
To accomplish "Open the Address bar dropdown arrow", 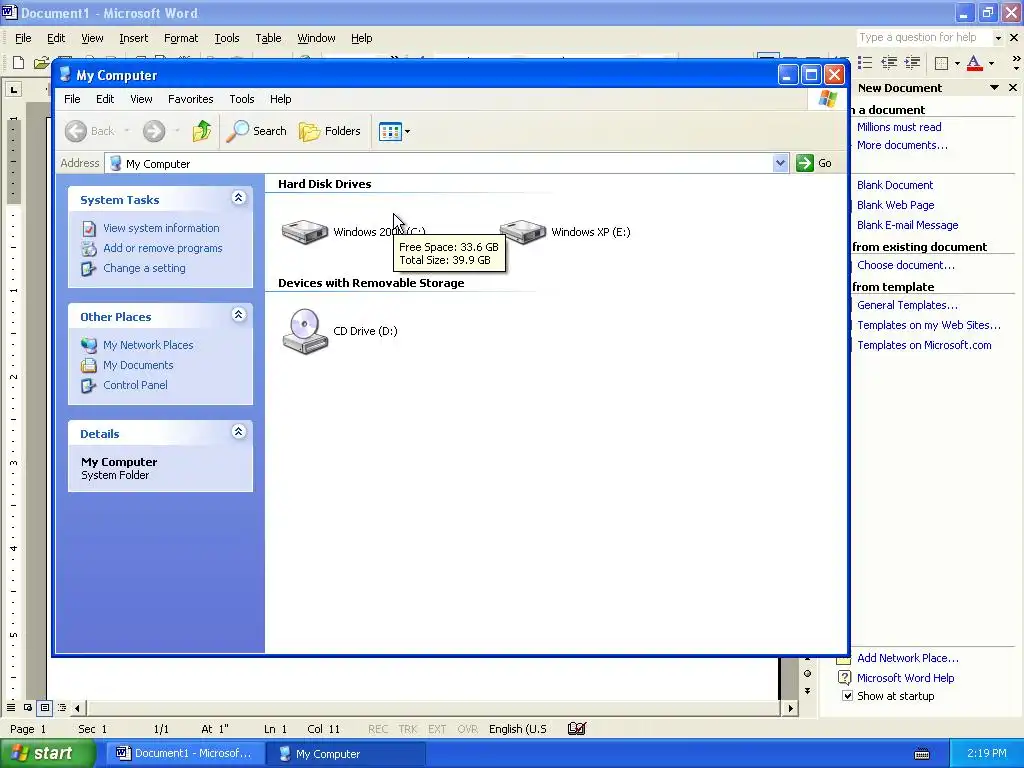I will point(780,163).
